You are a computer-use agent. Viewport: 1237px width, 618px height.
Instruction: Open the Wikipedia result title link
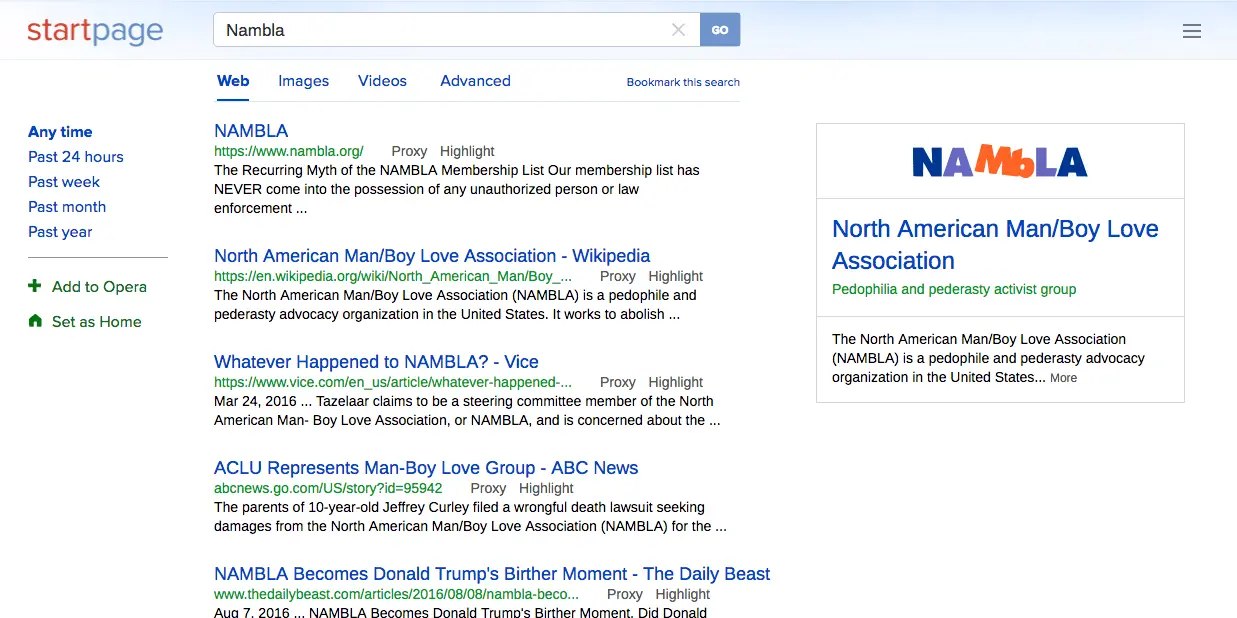click(x=432, y=256)
